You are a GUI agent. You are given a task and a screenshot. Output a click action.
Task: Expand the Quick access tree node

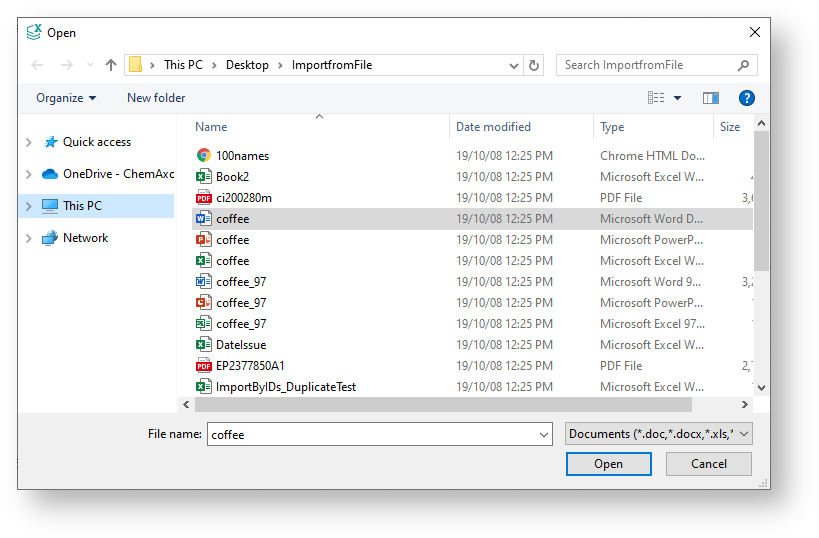29,143
